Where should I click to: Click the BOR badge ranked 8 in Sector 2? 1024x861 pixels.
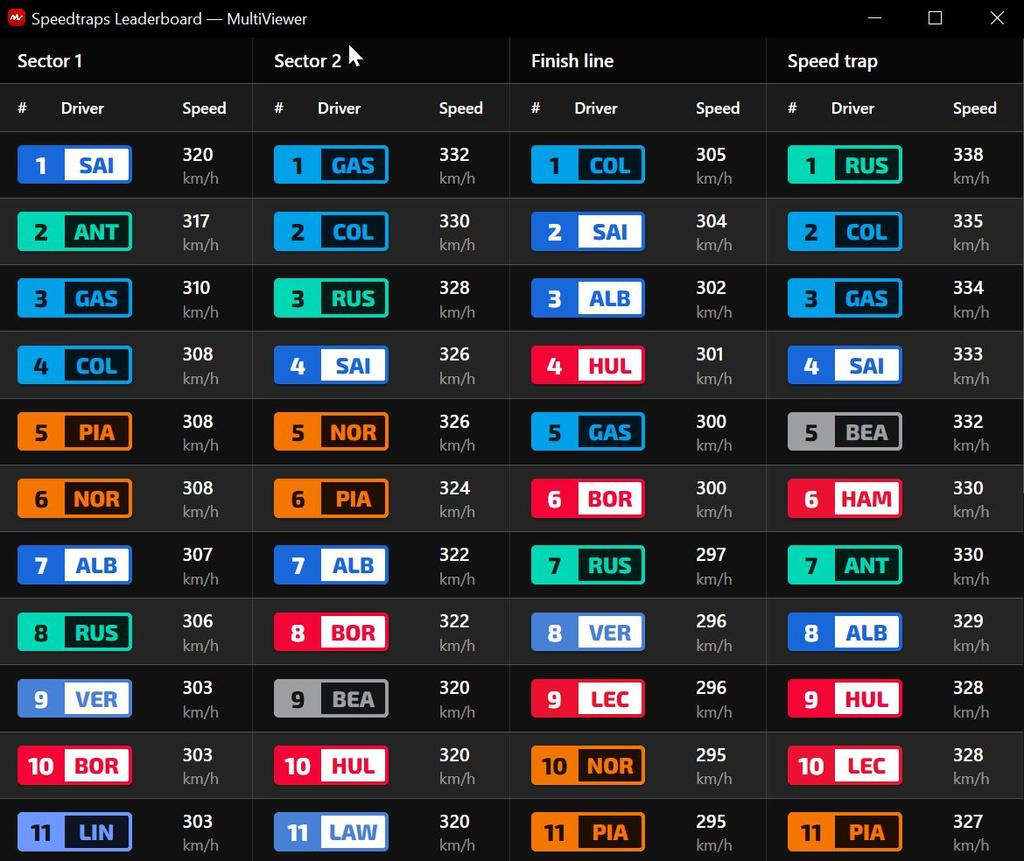click(x=331, y=632)
